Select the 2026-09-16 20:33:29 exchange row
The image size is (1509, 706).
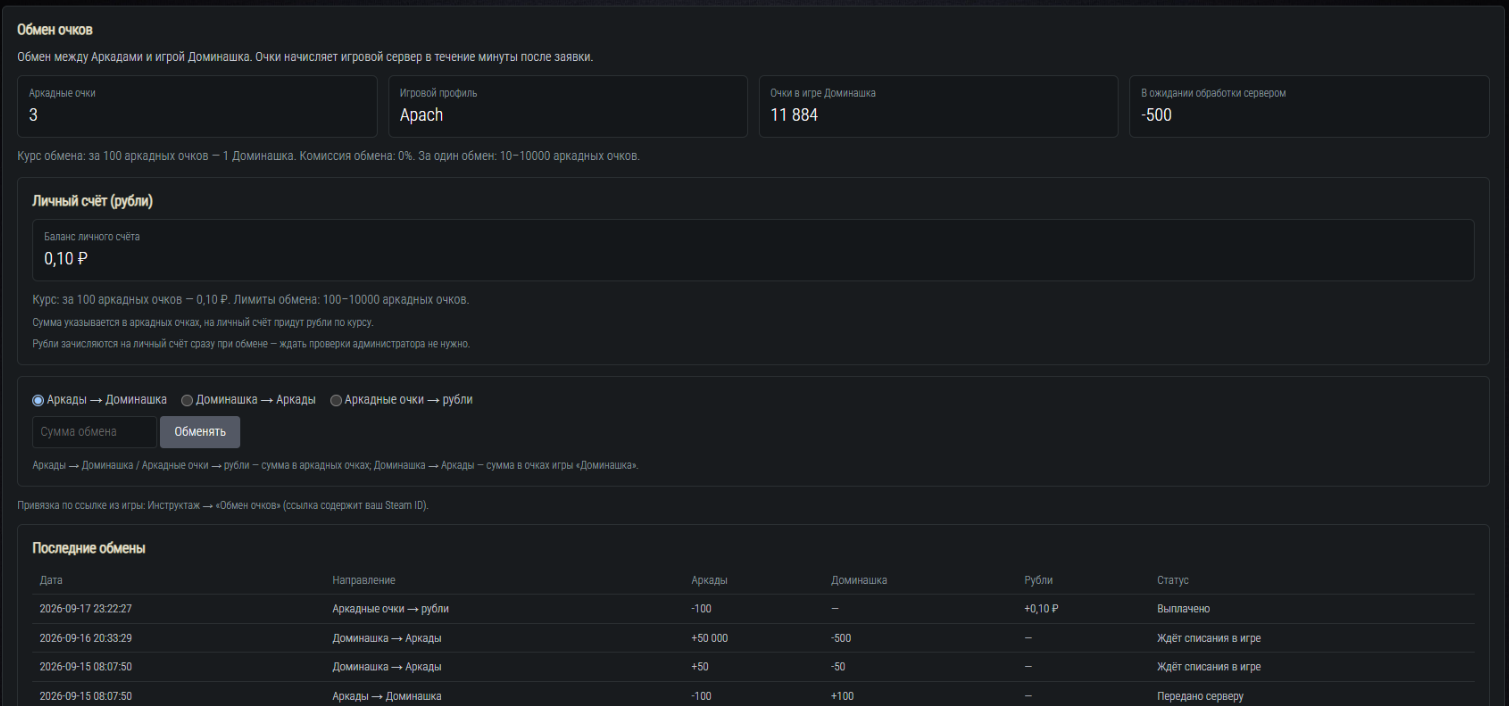coord(753,638)
